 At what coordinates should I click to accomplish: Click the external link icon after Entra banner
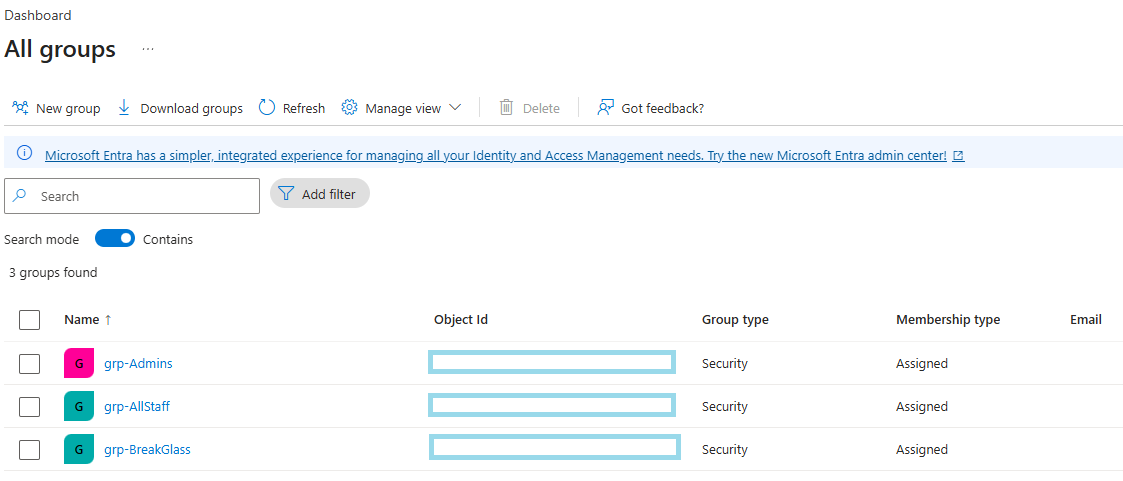tap(958, 155)
